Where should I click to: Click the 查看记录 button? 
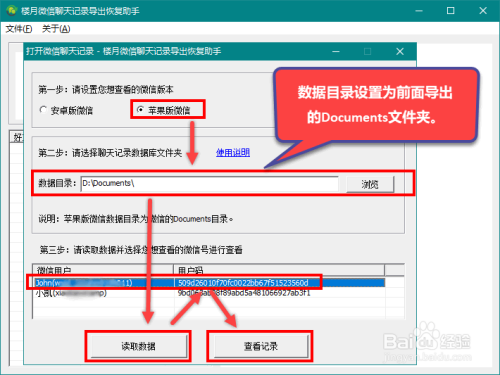tap(260, 346)
